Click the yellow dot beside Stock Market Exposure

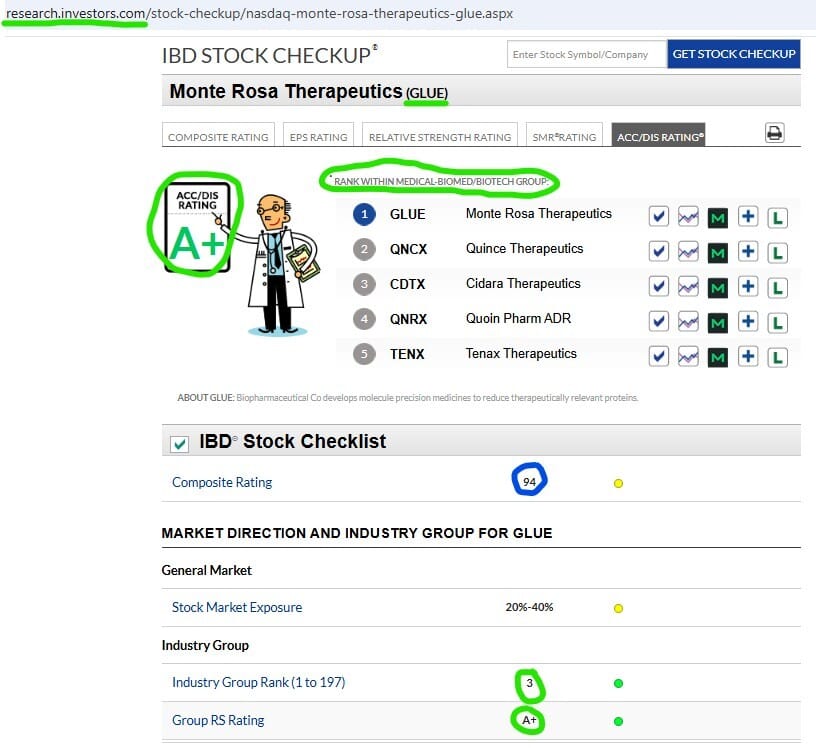click(x=618, y=608)
